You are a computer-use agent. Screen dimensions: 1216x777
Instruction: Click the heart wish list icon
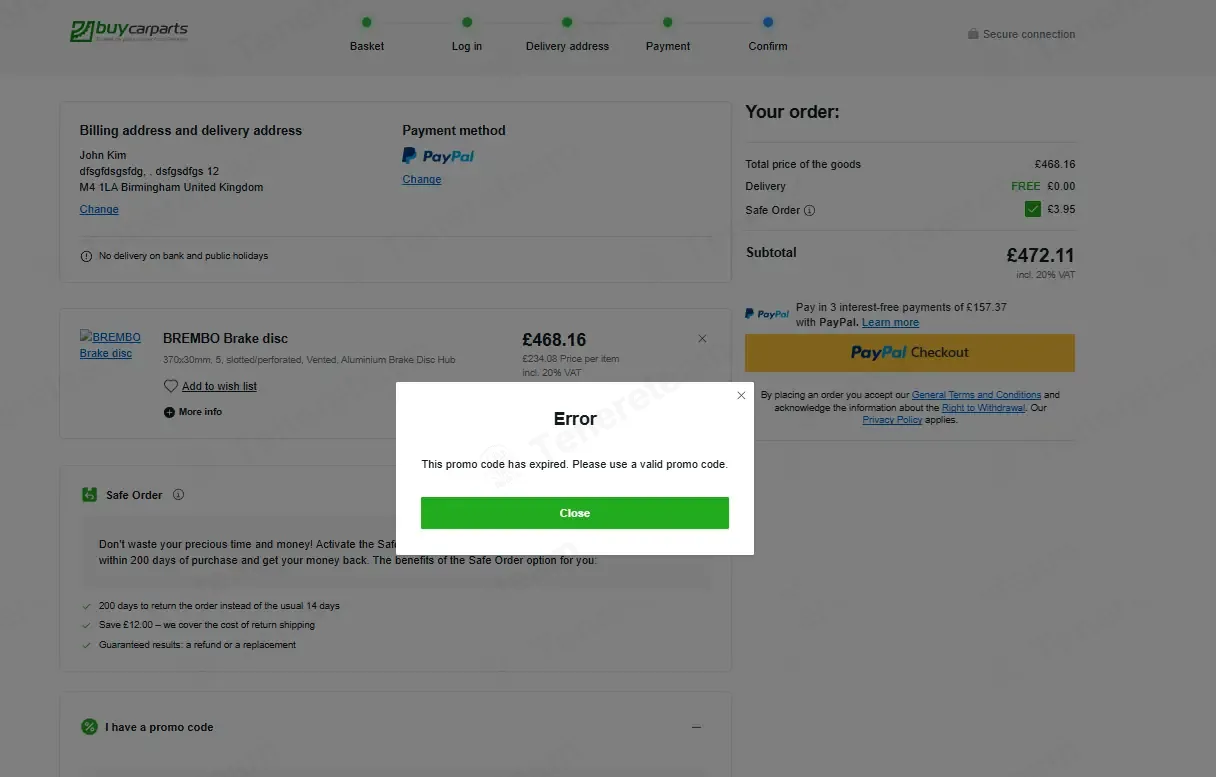[x=171, y=386]
